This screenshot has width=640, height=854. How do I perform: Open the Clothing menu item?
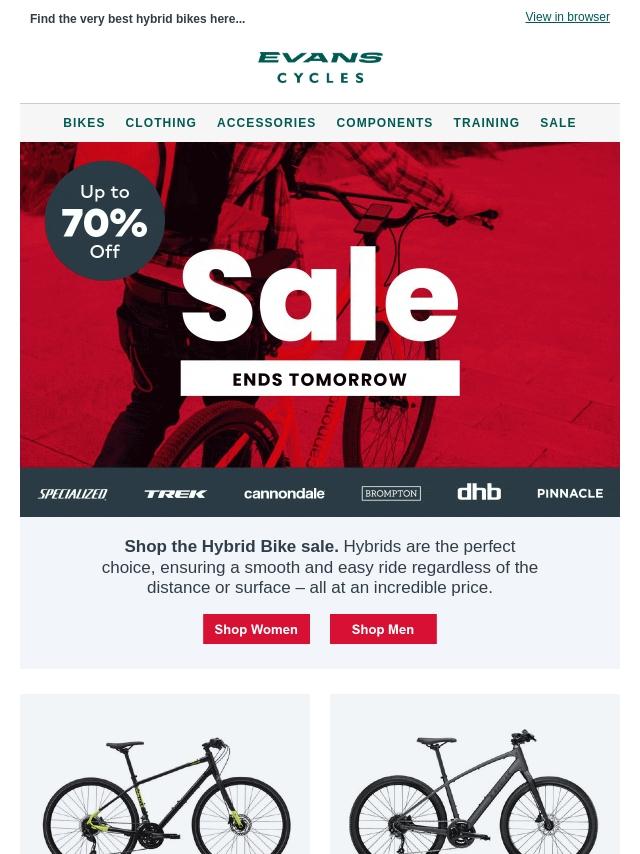(x=161, y=123)
